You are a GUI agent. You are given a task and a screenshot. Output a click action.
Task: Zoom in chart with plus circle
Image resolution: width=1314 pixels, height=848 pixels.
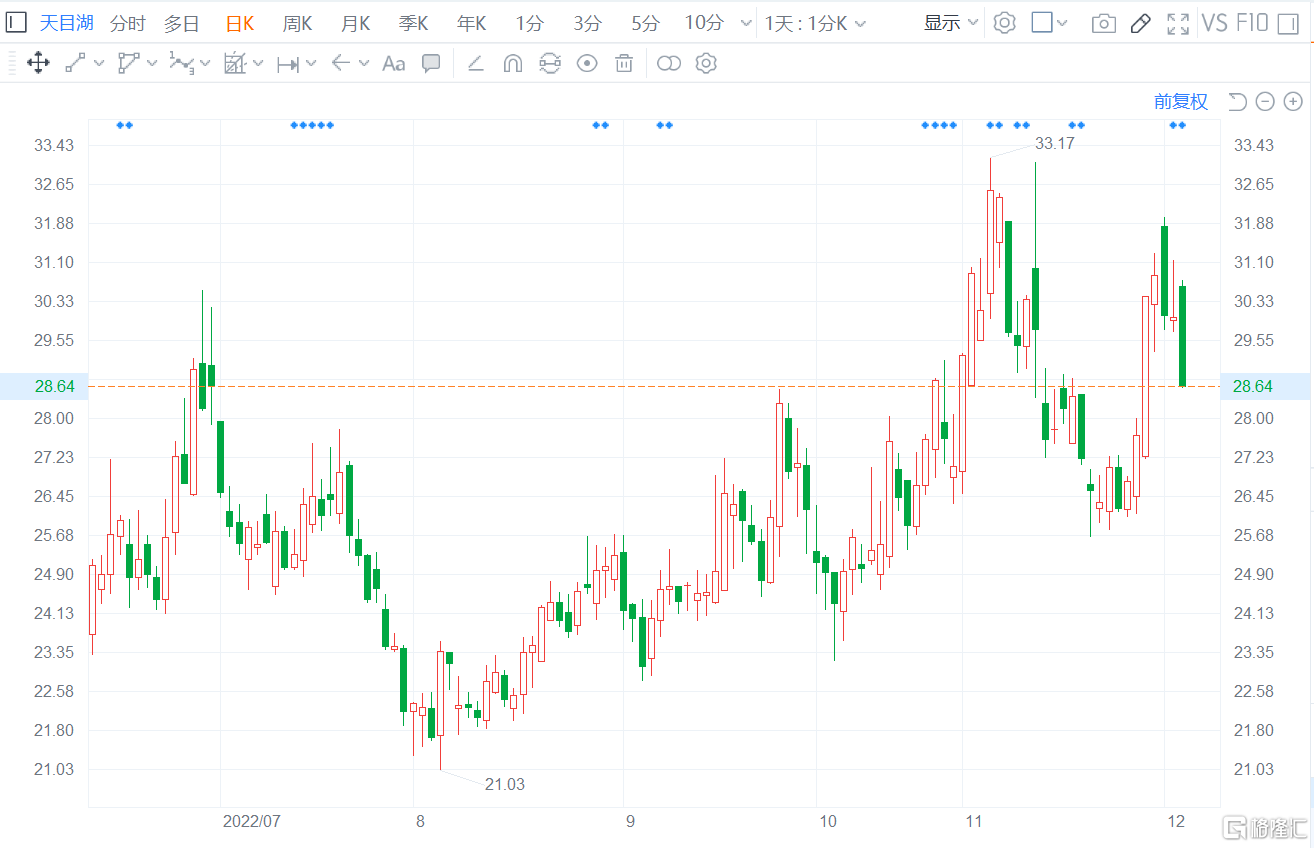click(x=1293, y=101)
